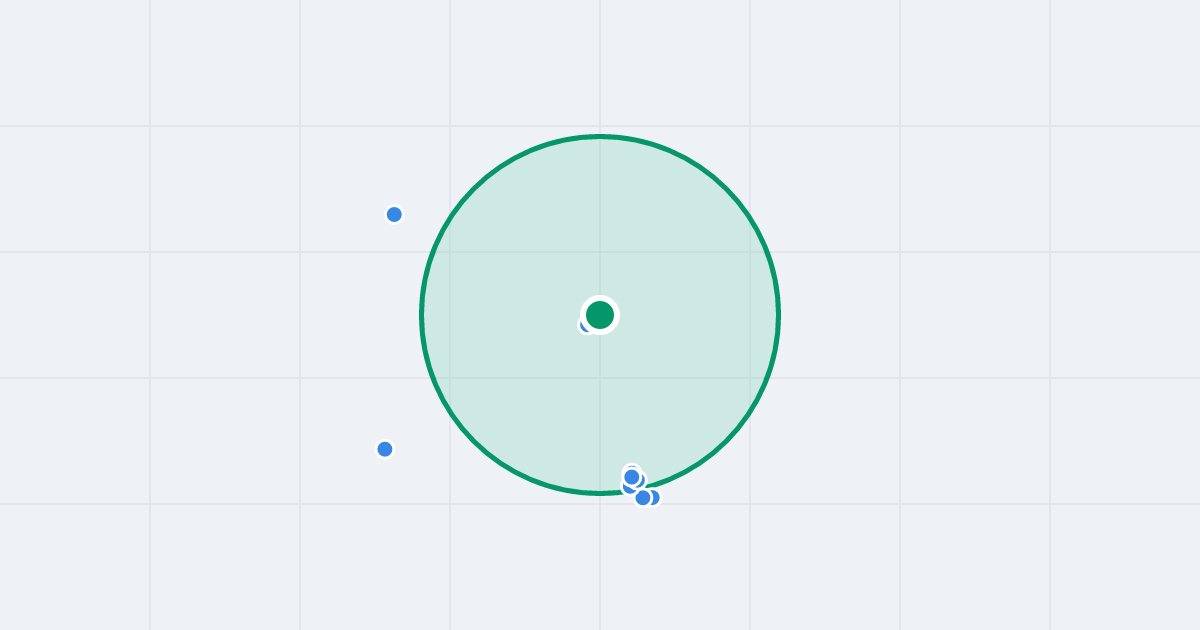Click the front blue dot just outside the circle's bottom edge

643,497
